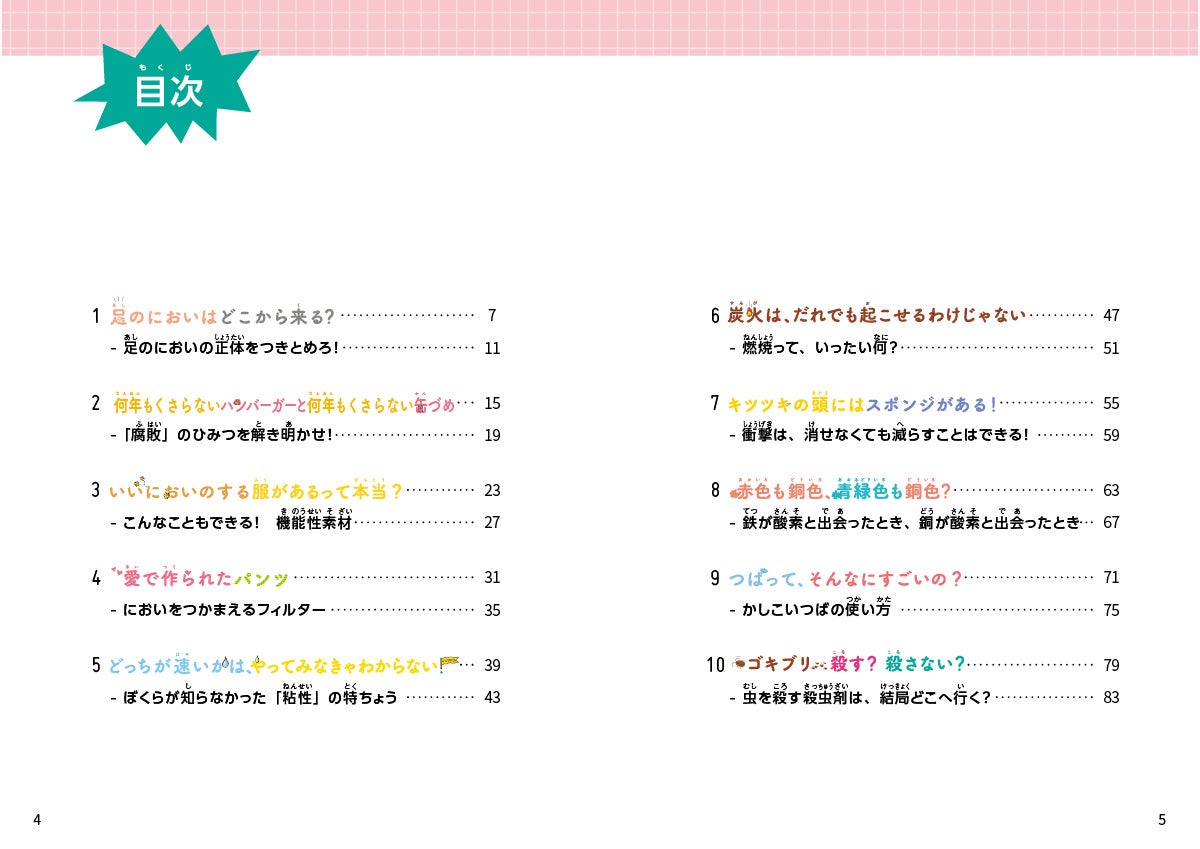Screen dimensions: 1200x849
Task: Click the sparkle lines above 足のにおい title
Action: tap(117, 299)
